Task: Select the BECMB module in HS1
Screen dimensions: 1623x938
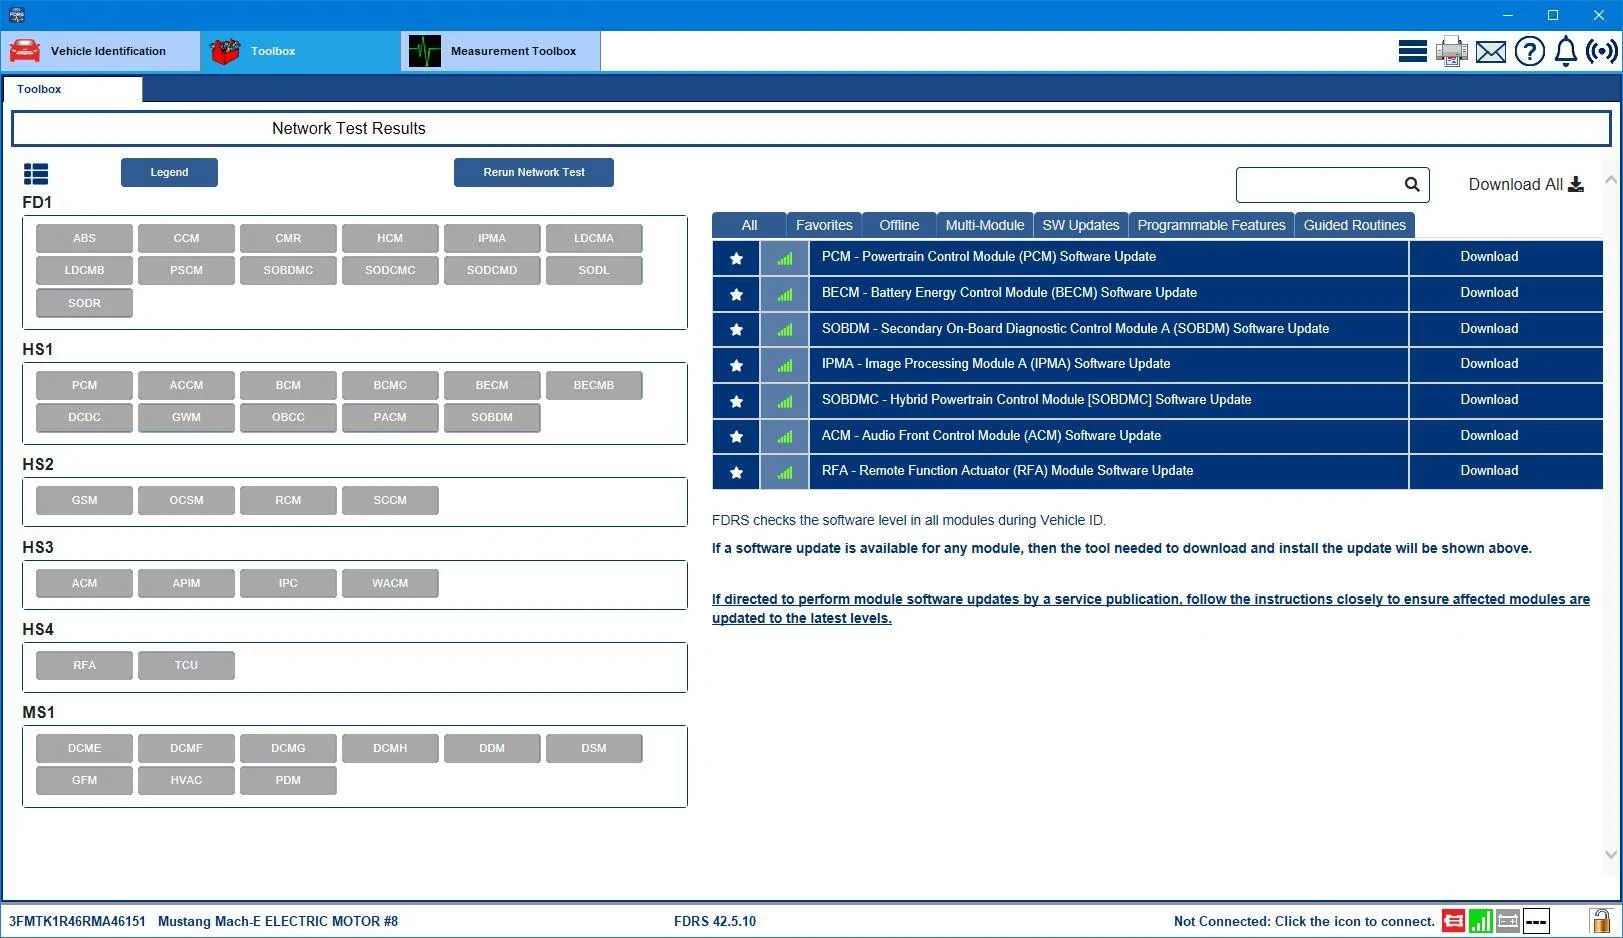Action: (594, 385)
